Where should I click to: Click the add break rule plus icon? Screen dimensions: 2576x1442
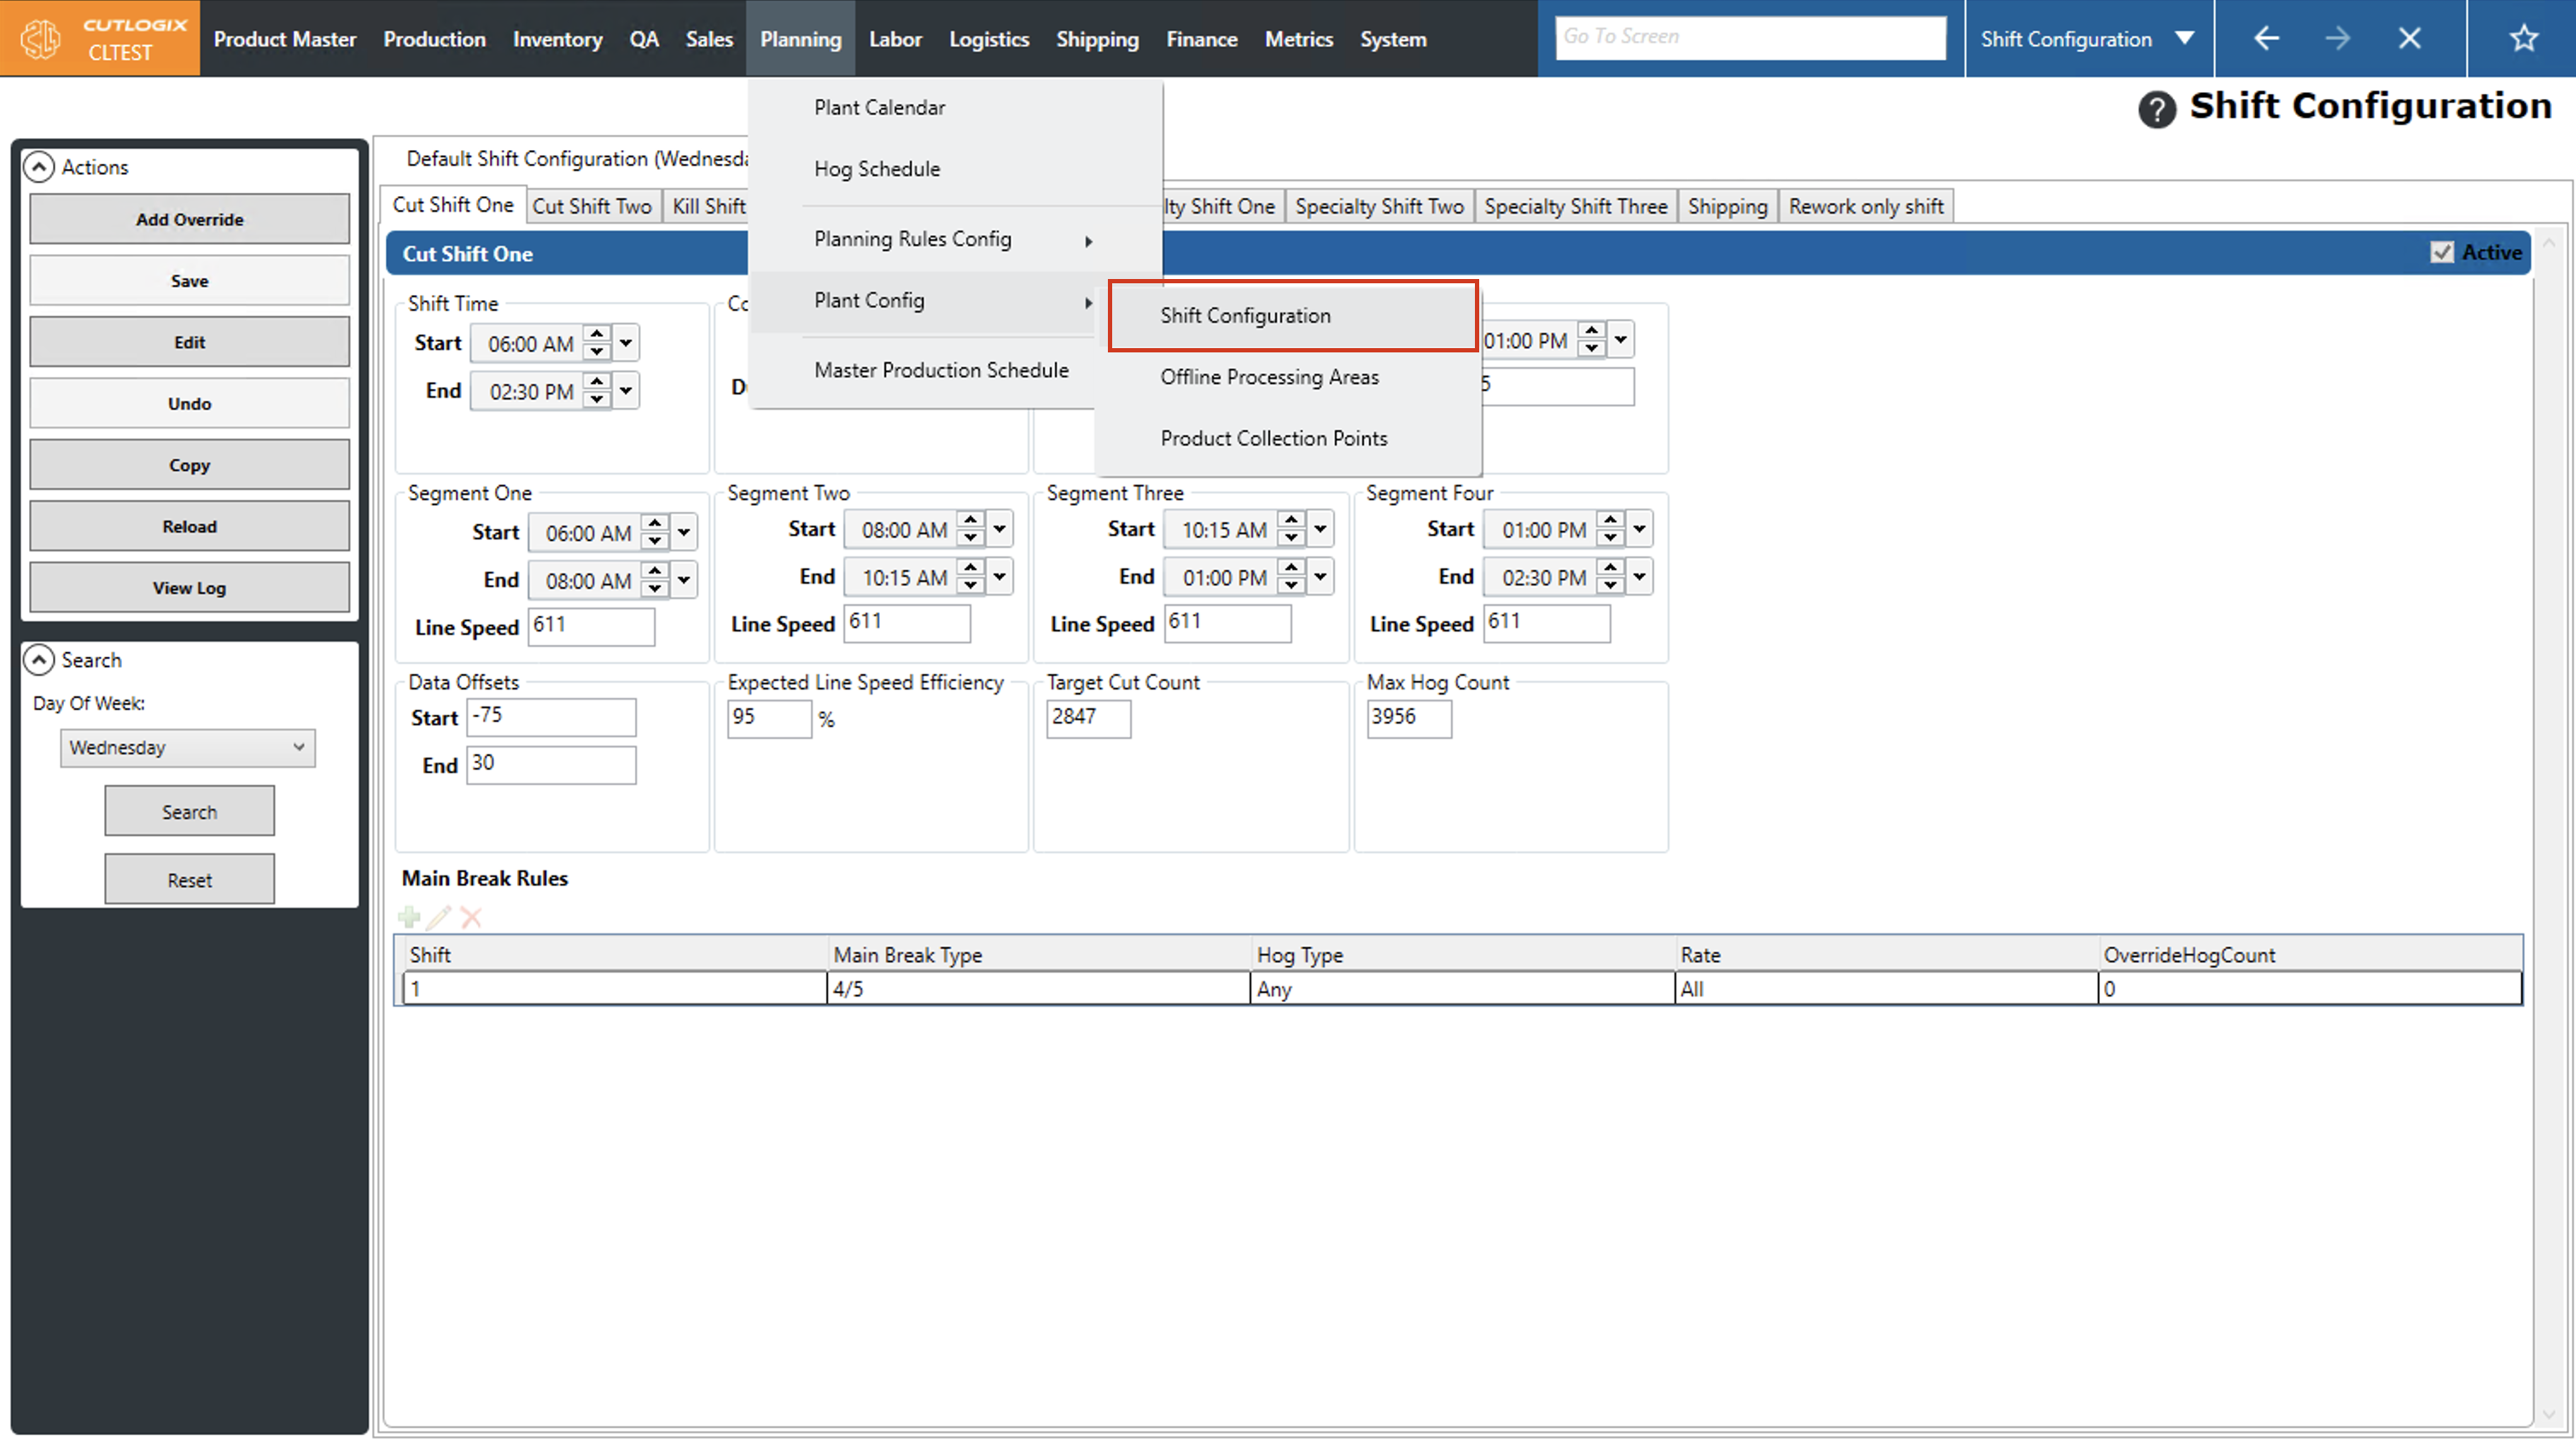[409, 917]
